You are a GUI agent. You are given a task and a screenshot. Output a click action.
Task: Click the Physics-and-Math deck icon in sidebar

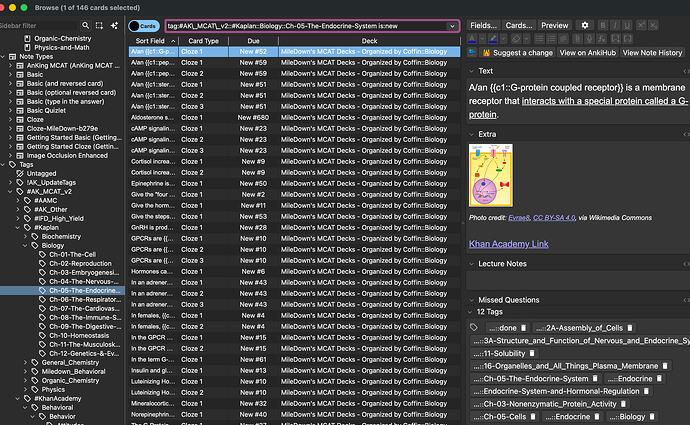click(27, 48)
